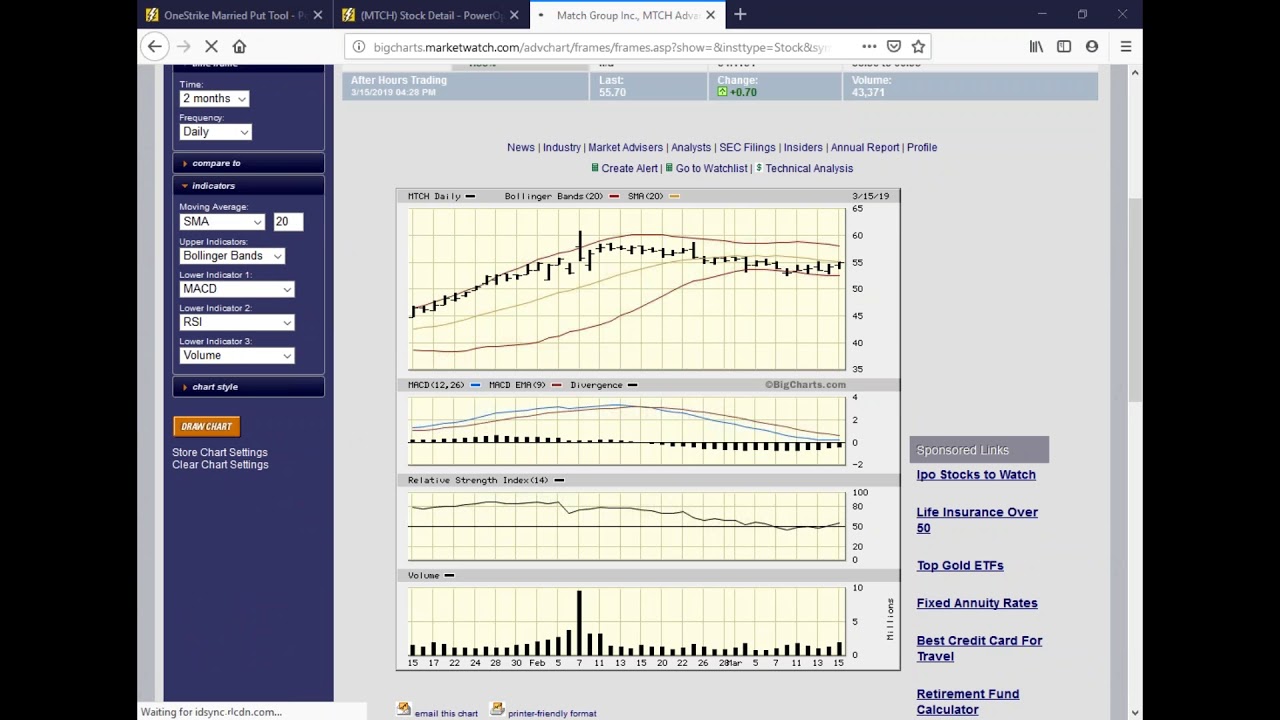This screenshot has width=1280, height=720.
Task: Open the Time dropdown set to 2 months
Action: click(x=214, y=98)
